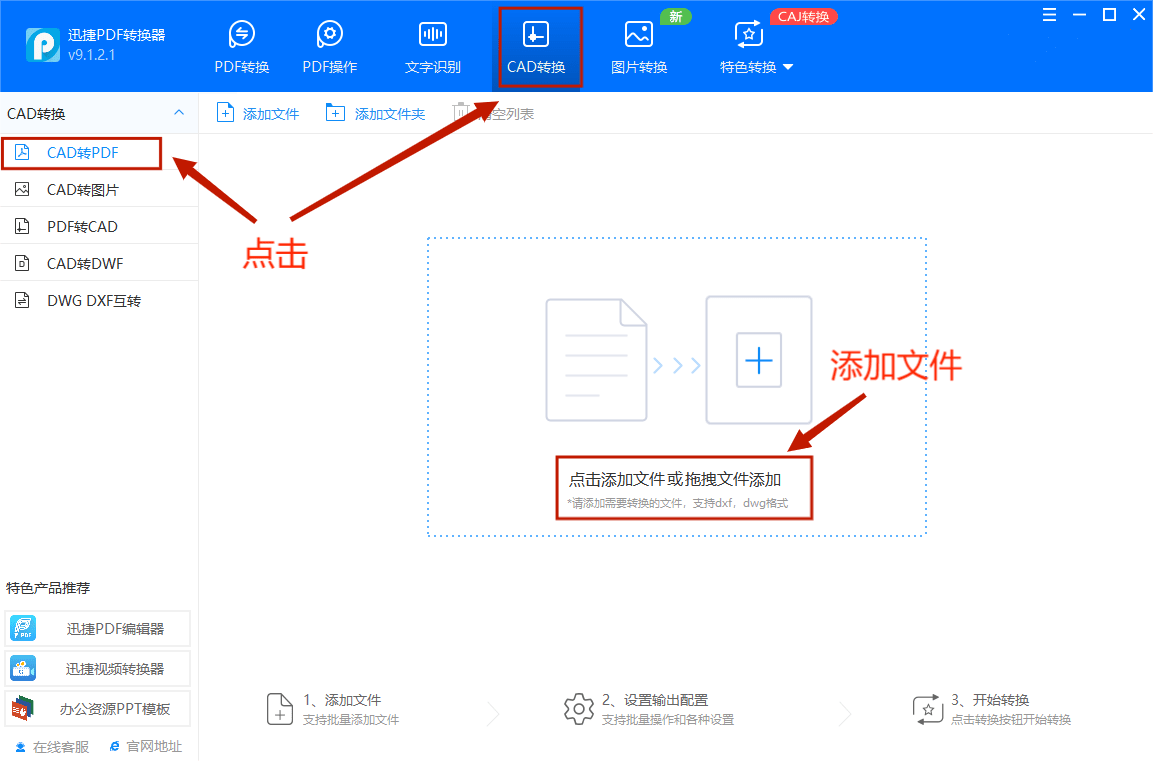The height and width of the screenshot is (761, 1153).
Task: Click the CAD转DWF file icon
Action: click(x=22, y=263)
